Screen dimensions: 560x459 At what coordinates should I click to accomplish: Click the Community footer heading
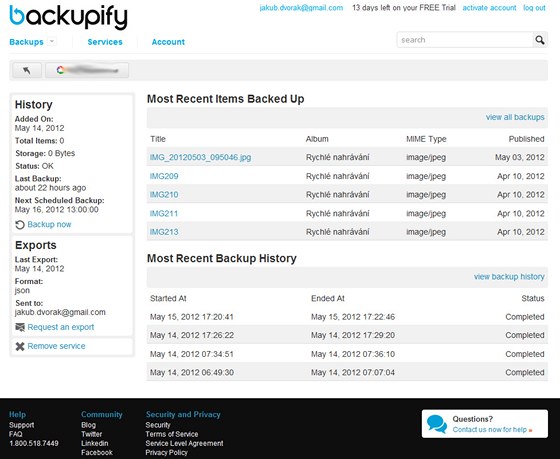pyautogui.click(x=101, y=414)
